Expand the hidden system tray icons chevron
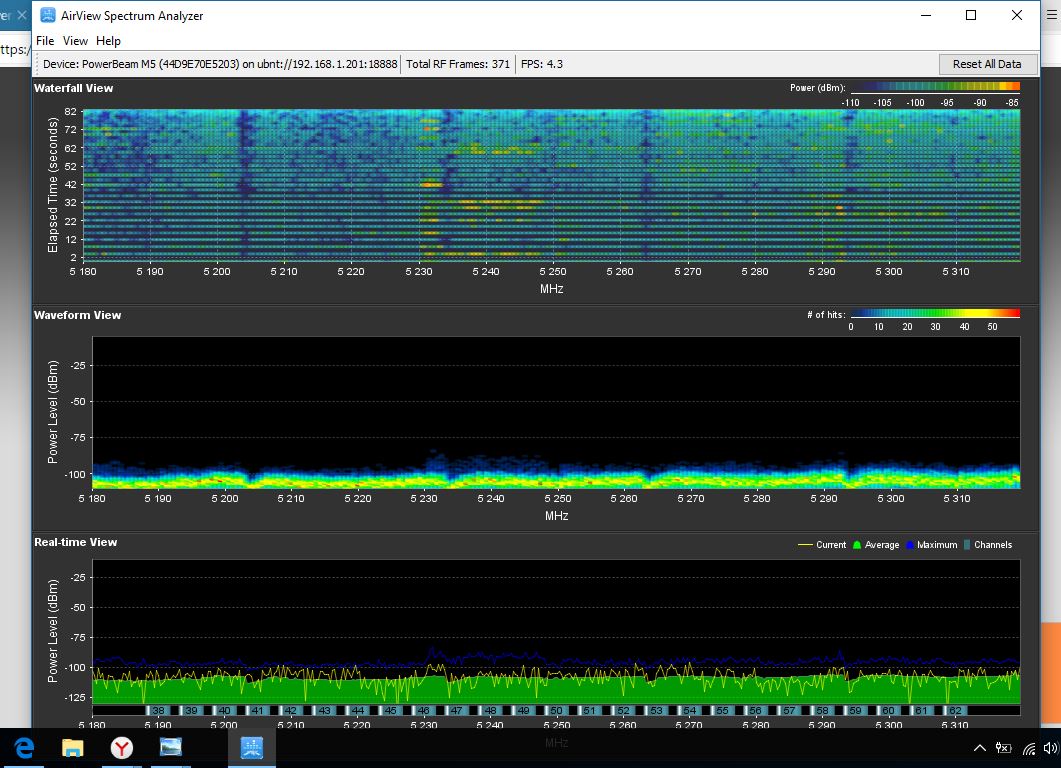The image size is (1061, 768). point(981,748)
